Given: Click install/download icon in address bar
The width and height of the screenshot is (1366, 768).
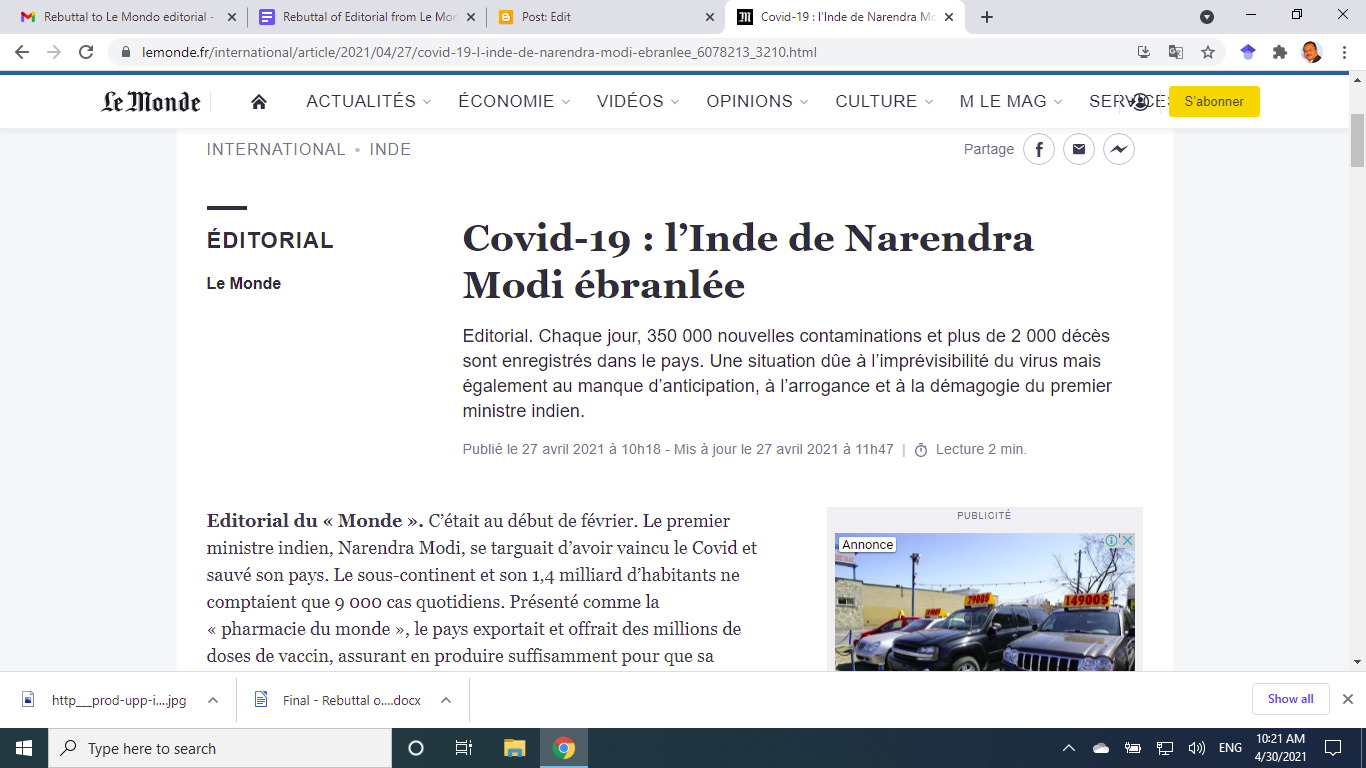Looking at the screenshot, I should click(1145, 52).
